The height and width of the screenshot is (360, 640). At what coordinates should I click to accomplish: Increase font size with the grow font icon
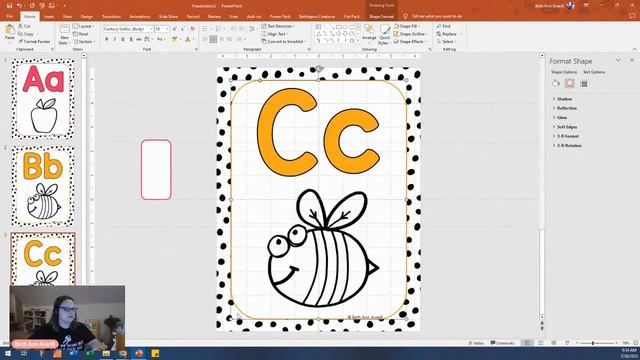(174, 29)
